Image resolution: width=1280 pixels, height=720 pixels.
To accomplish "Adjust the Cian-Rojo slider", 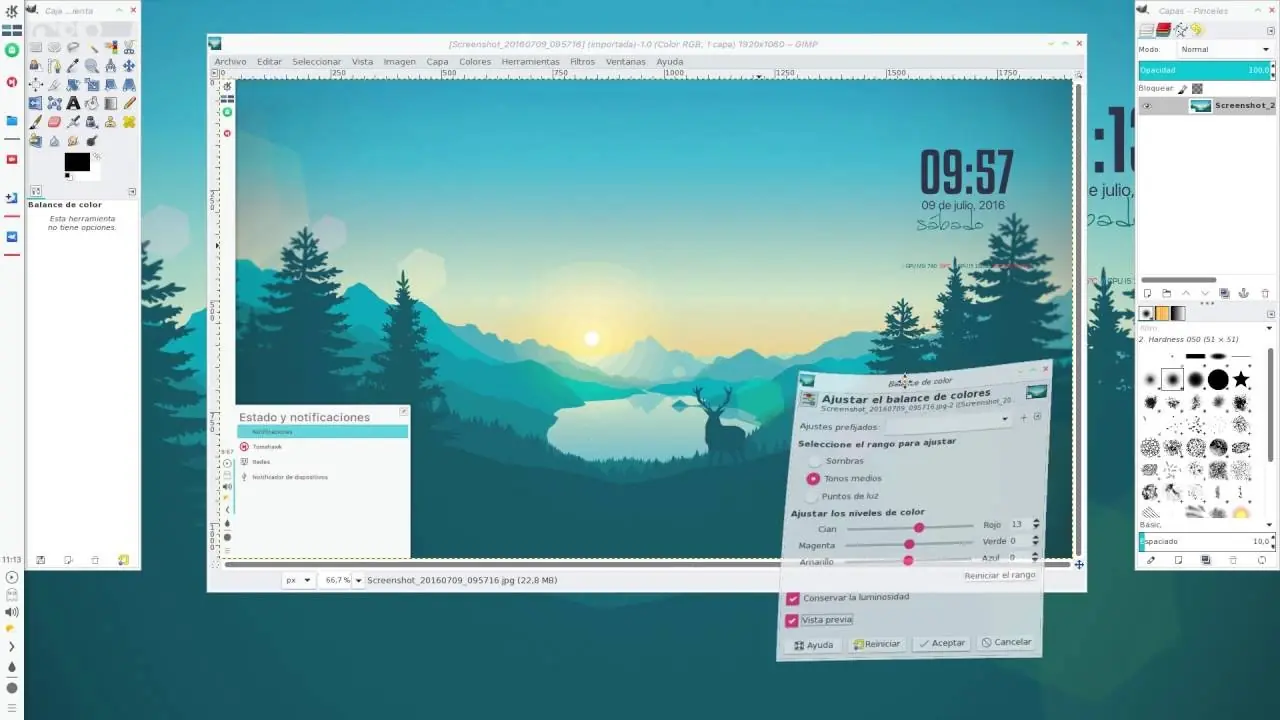I will [x=910, y=527].
